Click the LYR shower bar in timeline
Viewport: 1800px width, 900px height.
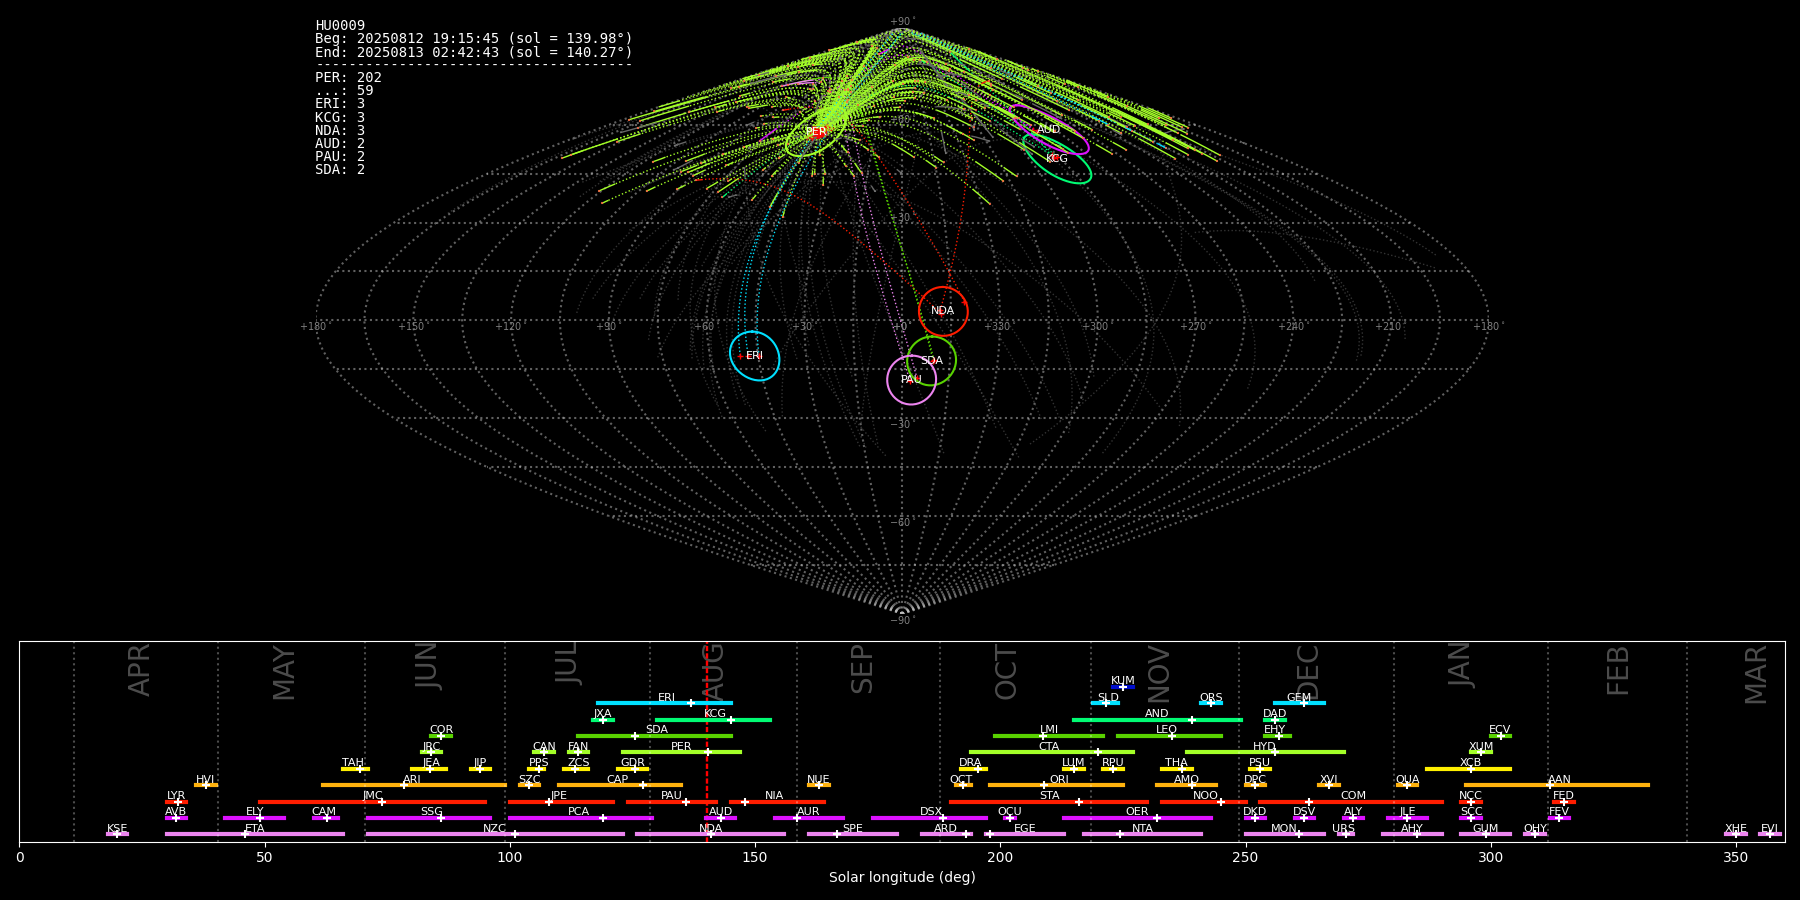pos(176,802)
